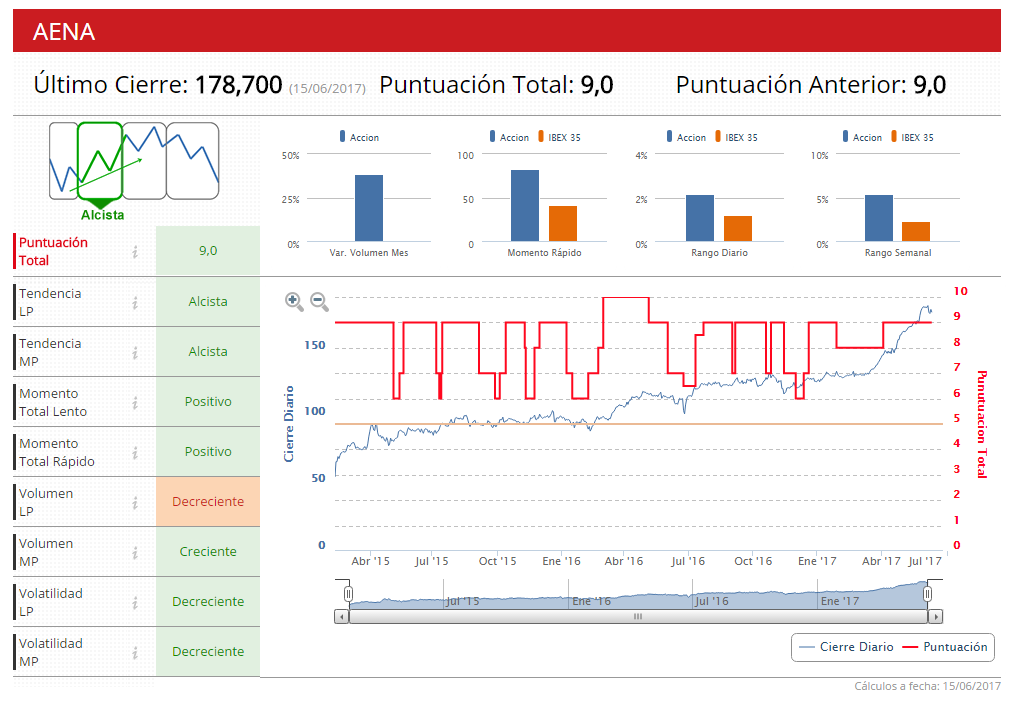1023x703 pixels.
Task: Click the blue Accion bar in Rango Semanal
Action: coord(878,218)
